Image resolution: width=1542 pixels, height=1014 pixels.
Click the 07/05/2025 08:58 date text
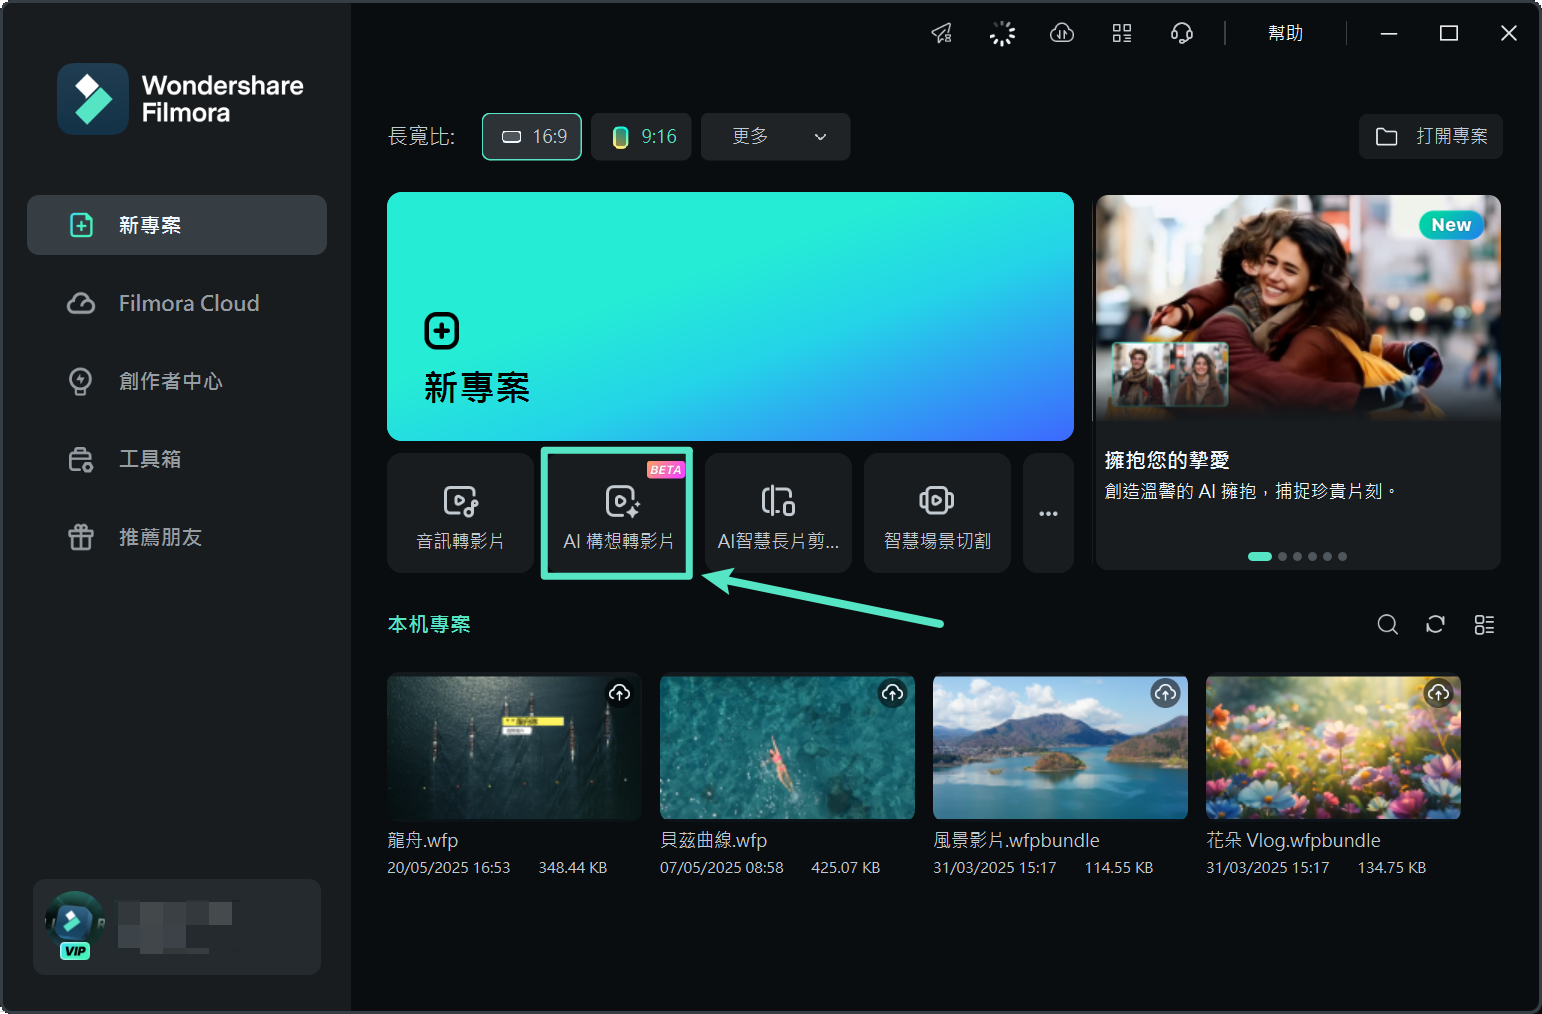tap(722, 868)
